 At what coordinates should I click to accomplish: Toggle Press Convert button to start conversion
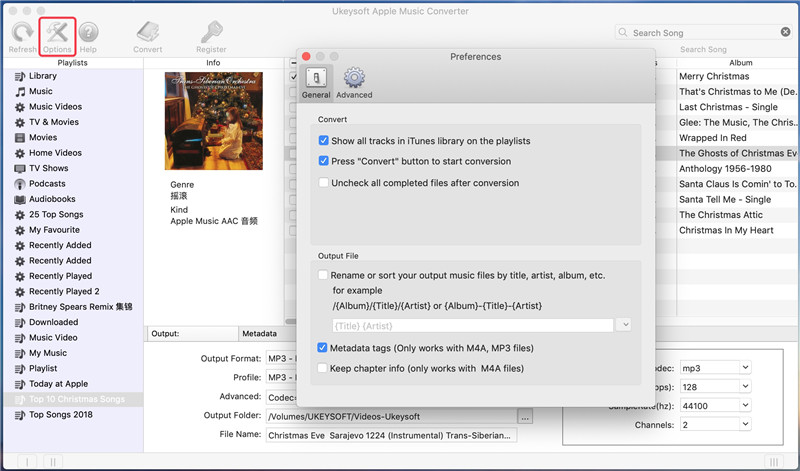pos(323,161)
